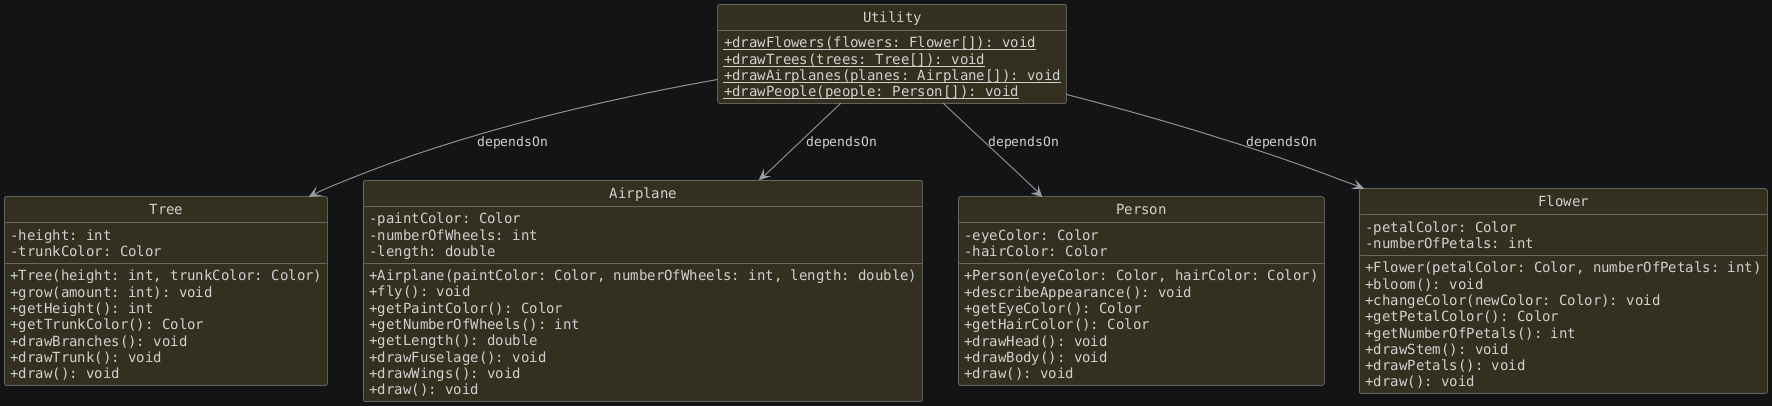This screenshot has width=1772, height=406.
Task: Click the -hairColor: Color attribute
Action: tap(1036, 251)
